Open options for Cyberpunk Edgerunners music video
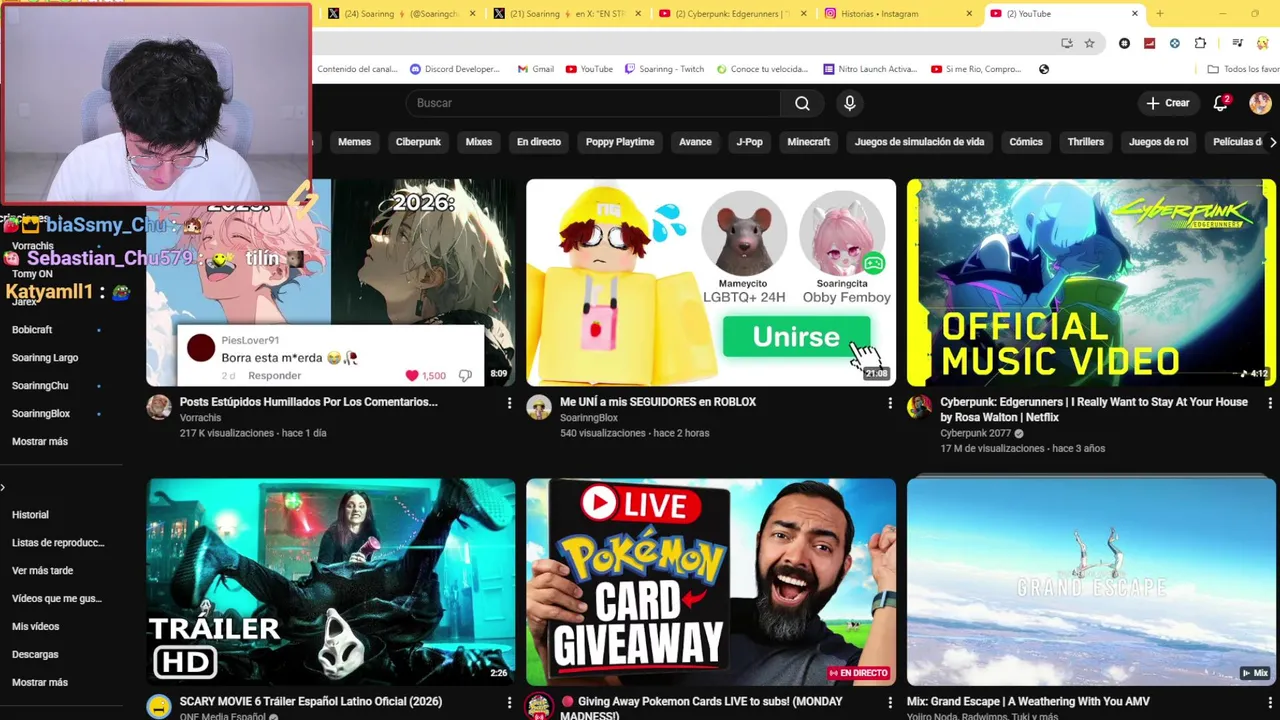This screenshot has height=720, width=1280. [1270, 403]
